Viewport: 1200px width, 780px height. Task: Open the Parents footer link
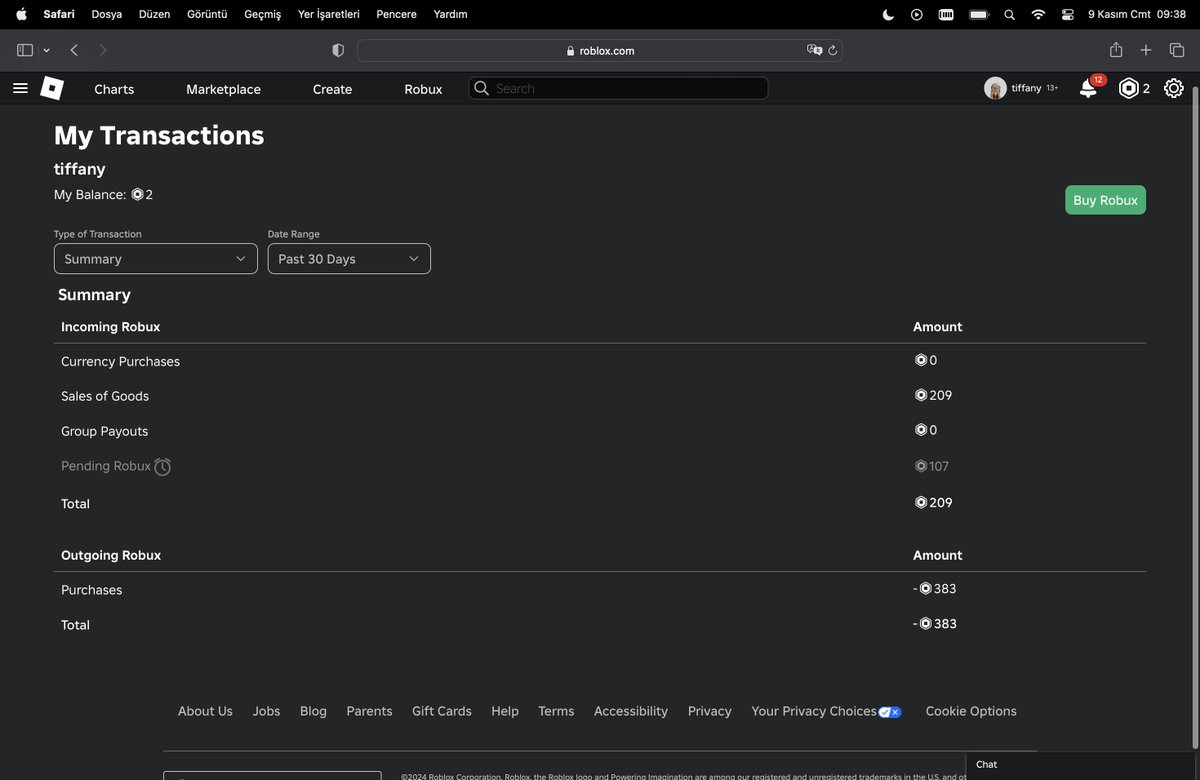point(369,711)
